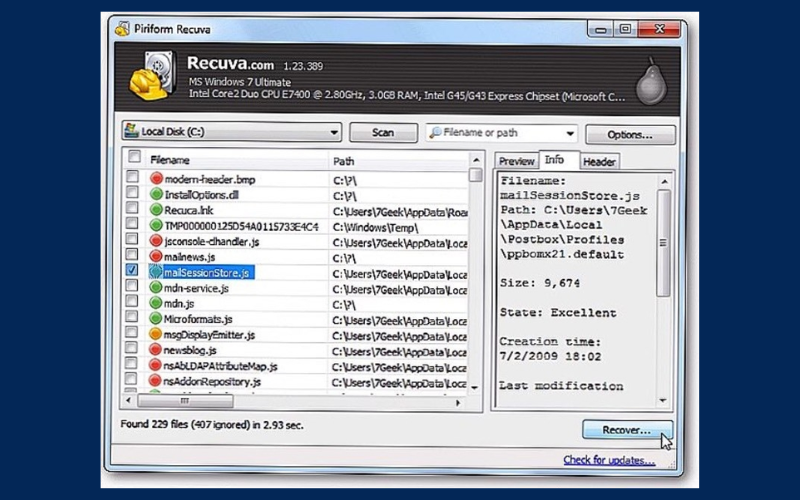Open the Local Disk (C:) drive dropdown
Image resolution: width=800 pixels, height=500 pixels.
232,132
